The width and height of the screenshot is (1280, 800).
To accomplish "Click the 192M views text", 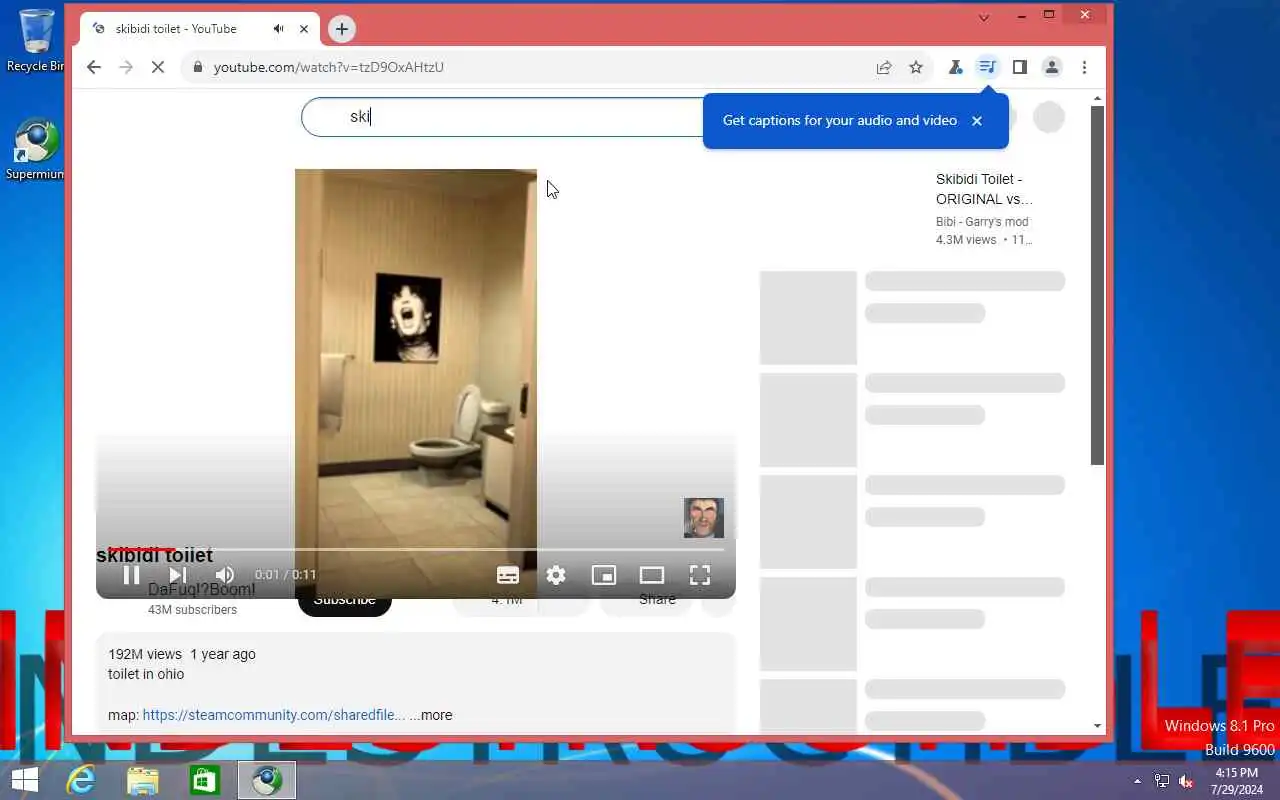I will coord(145,654).
